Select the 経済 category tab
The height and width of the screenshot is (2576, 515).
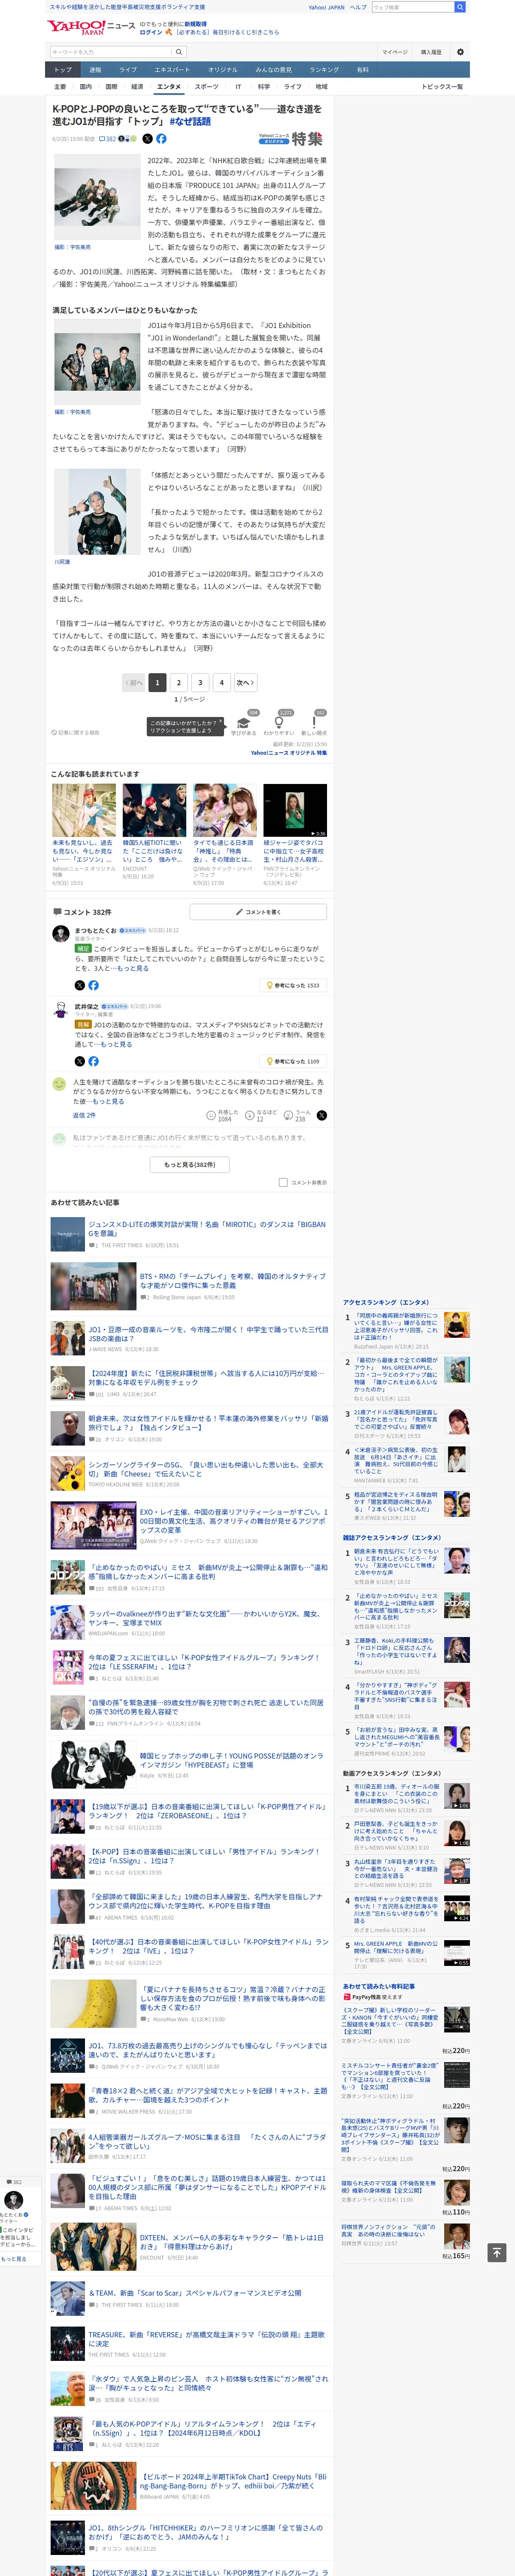point(137,87)
